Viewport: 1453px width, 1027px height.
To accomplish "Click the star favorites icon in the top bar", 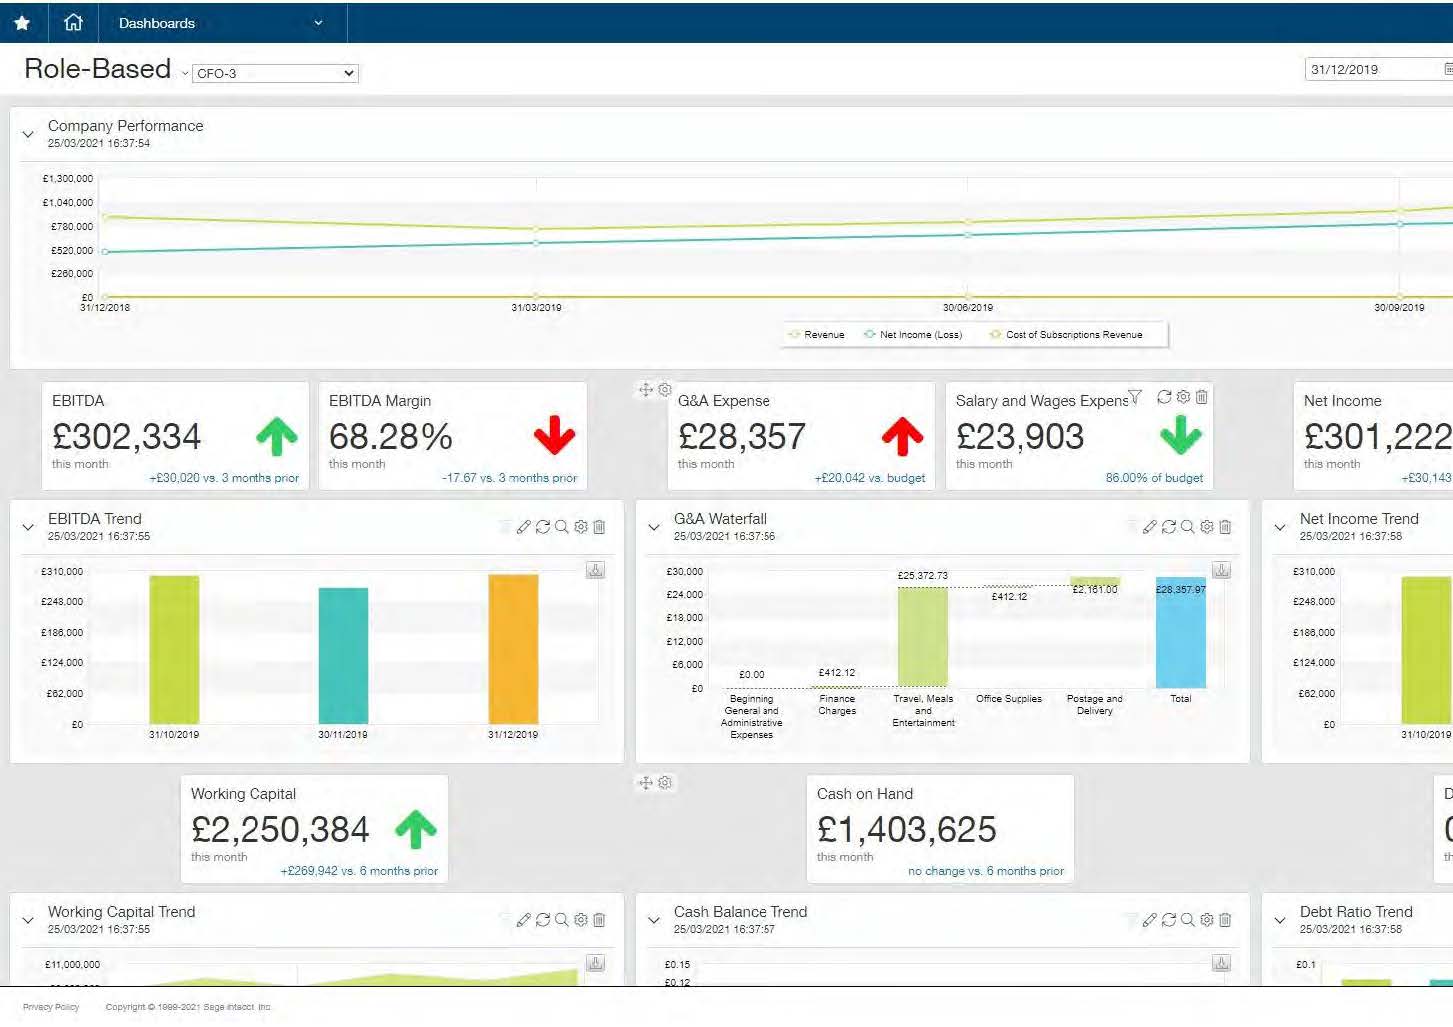I will (21, 22).
